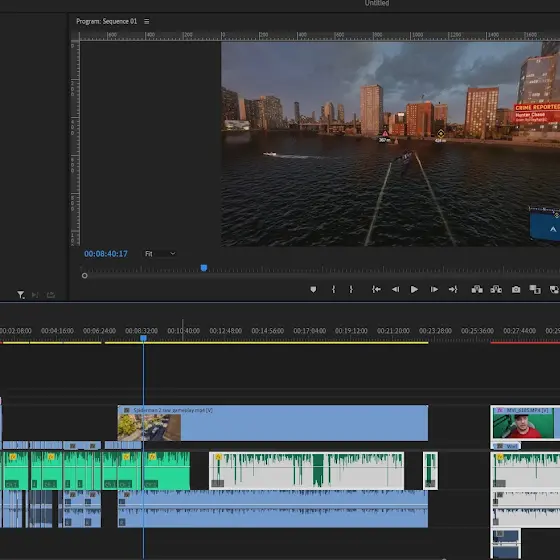The height and width of the screenshot is (560, 560).
Task: Click fx badge on the long white audio clip
Action: (218, 457)
